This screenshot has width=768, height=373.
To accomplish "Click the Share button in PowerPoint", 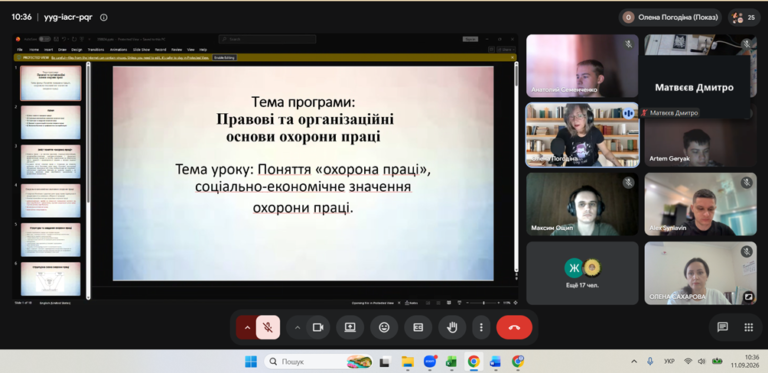I will pos(506,49).
